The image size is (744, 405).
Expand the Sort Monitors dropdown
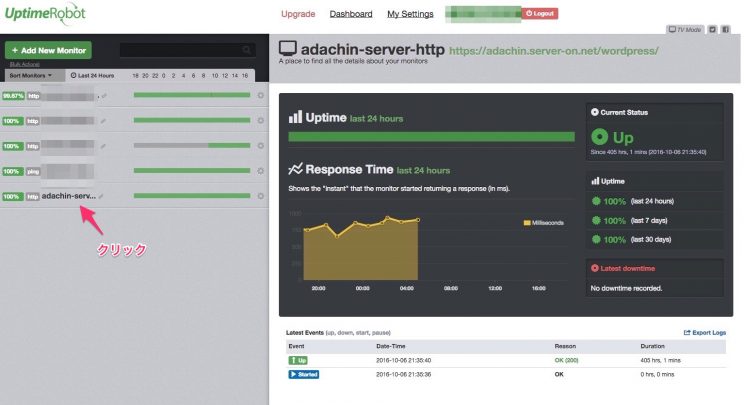30,75
